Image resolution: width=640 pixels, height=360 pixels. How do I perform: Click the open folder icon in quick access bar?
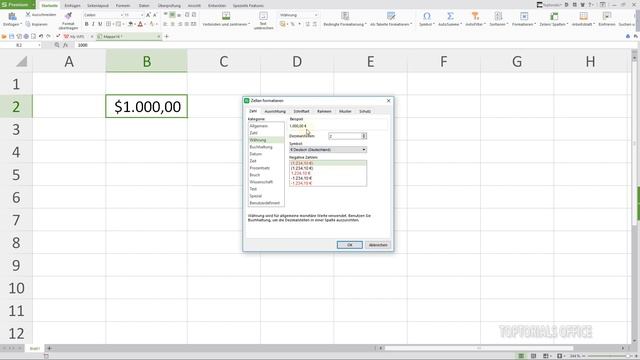click(4, 36)
